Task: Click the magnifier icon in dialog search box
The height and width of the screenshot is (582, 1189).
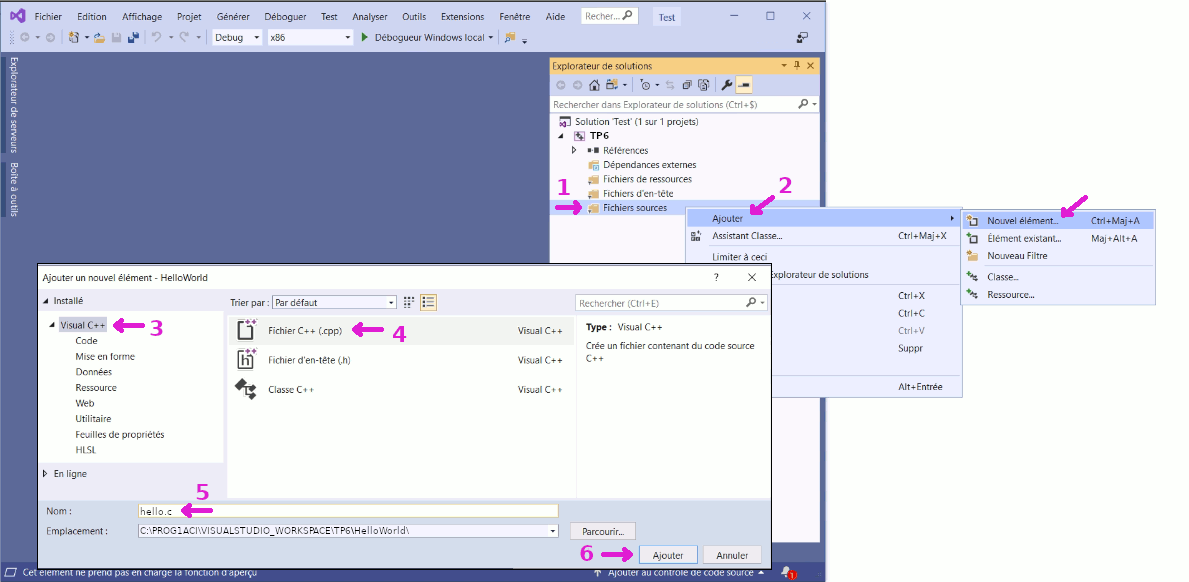Action: pos(751,302)
